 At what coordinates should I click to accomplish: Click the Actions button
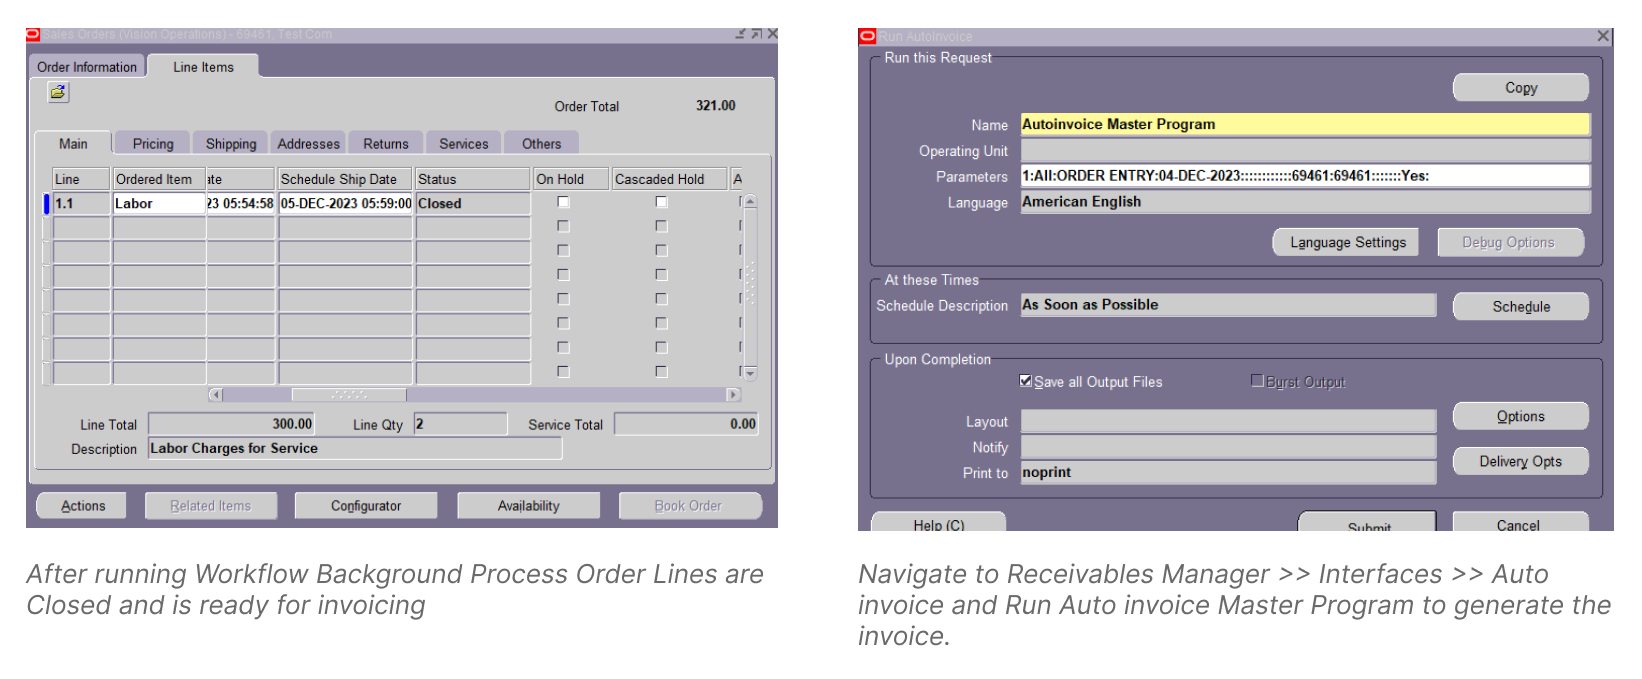click(83, 506)
